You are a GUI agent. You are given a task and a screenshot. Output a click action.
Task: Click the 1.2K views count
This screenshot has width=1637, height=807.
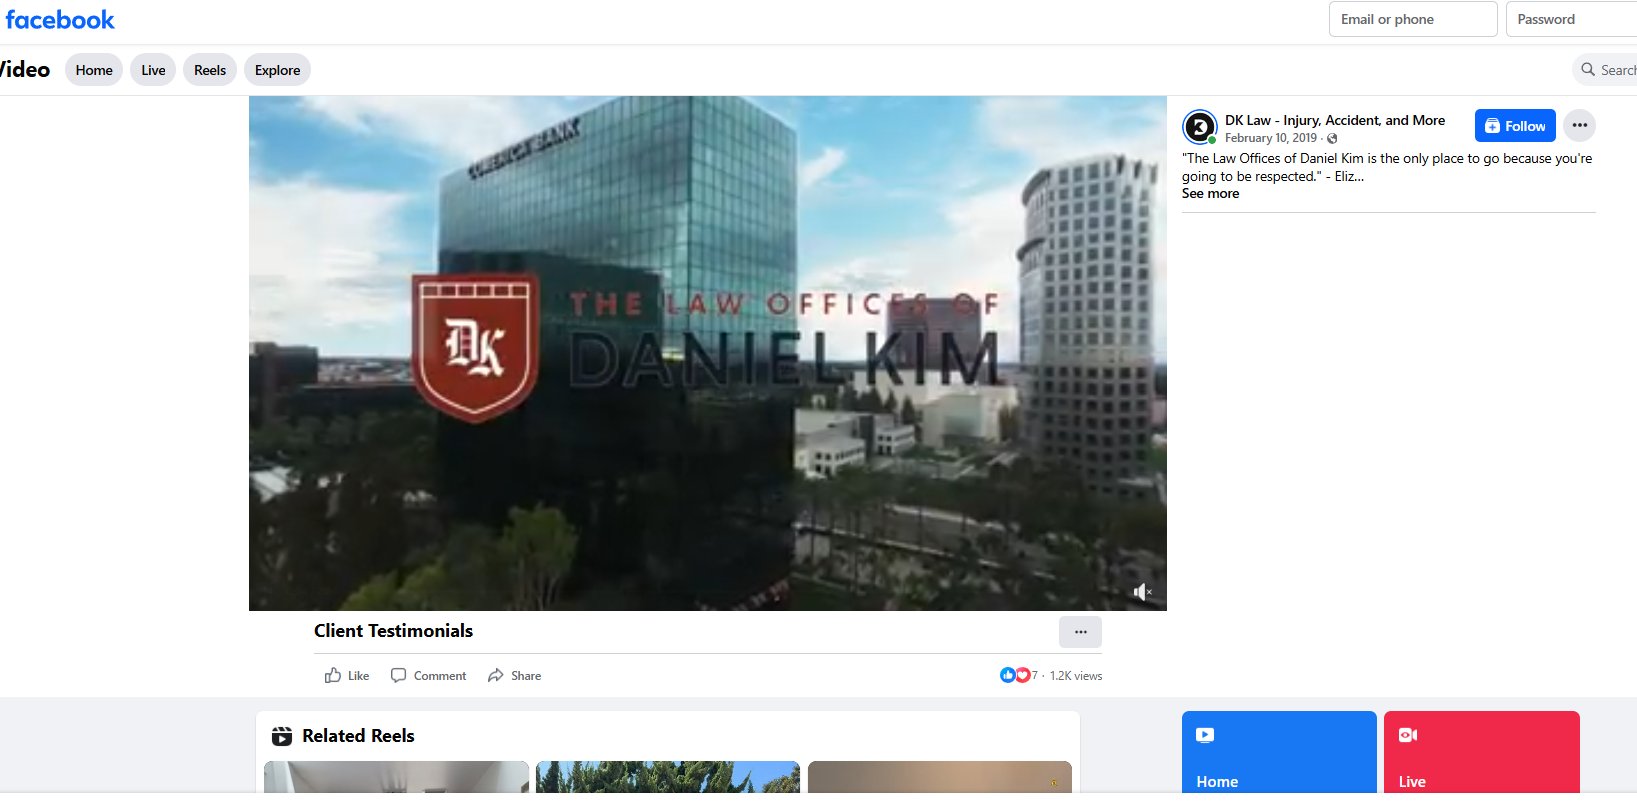(x=1076, y=676)
